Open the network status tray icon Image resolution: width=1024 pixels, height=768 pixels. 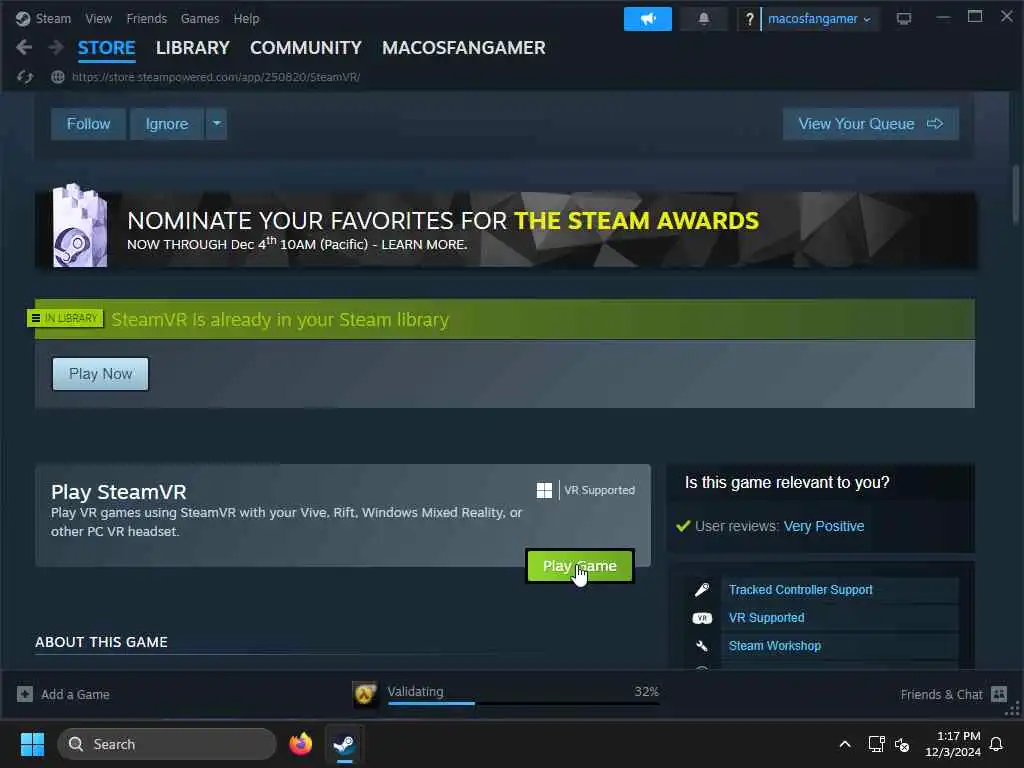(876, 744)
